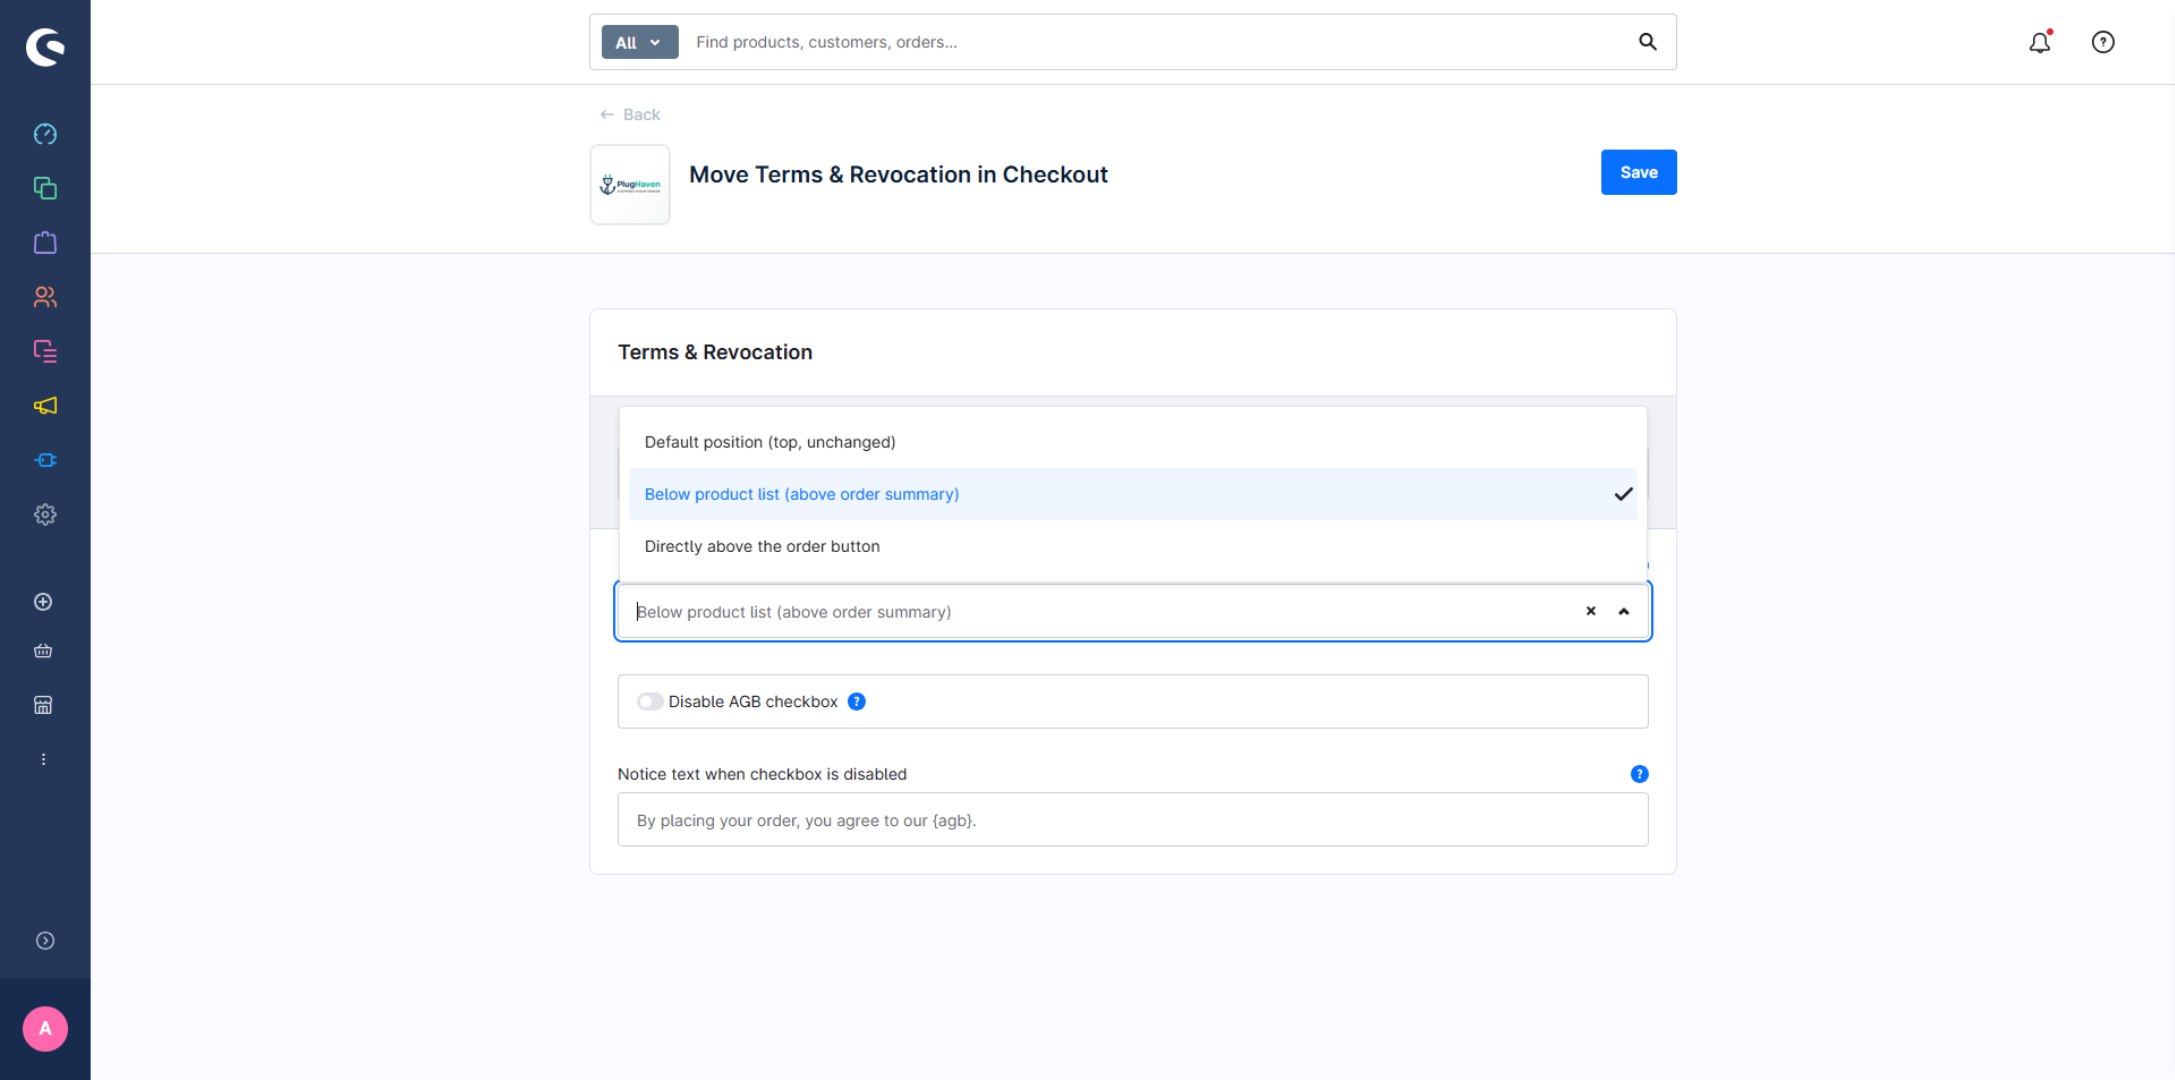The width and height of the screenshot is (2175, 1080).
Task: Toggle Disable AGB checkbox switch
Action: coord(650,702)
